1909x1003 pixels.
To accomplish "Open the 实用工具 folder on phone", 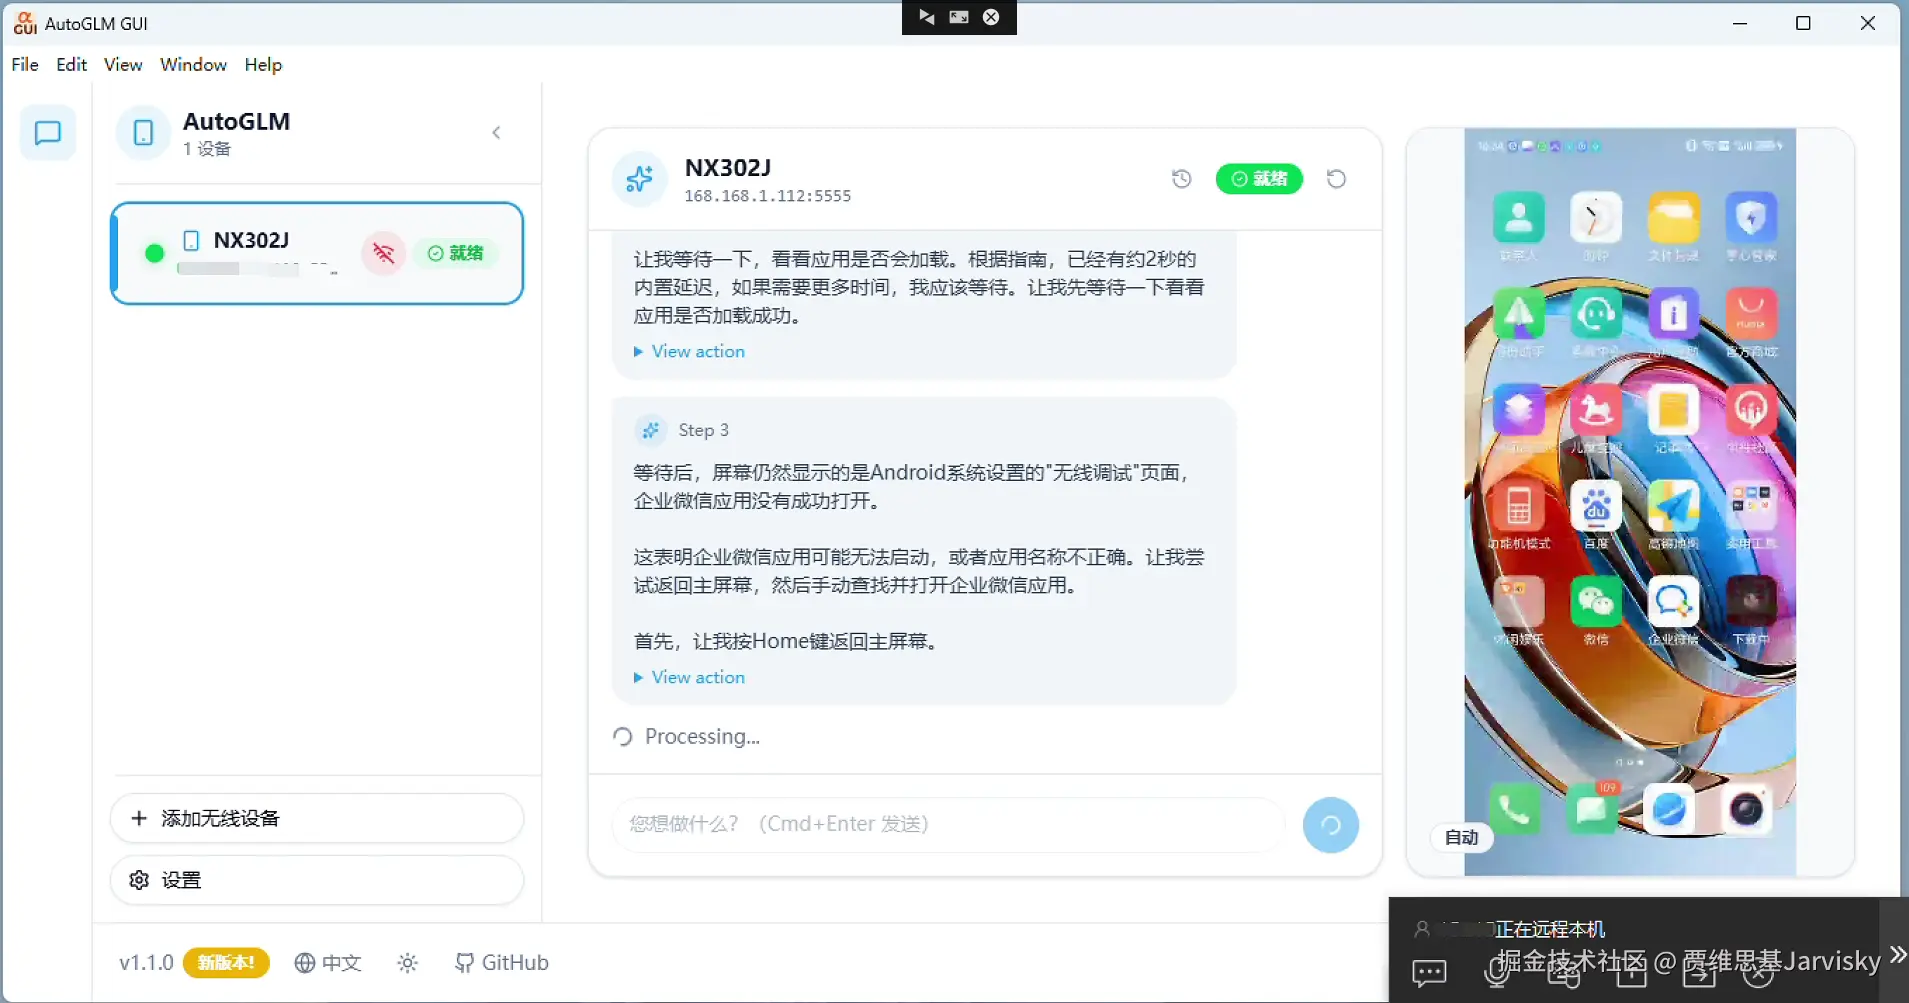I will (x=1751, y=506).
